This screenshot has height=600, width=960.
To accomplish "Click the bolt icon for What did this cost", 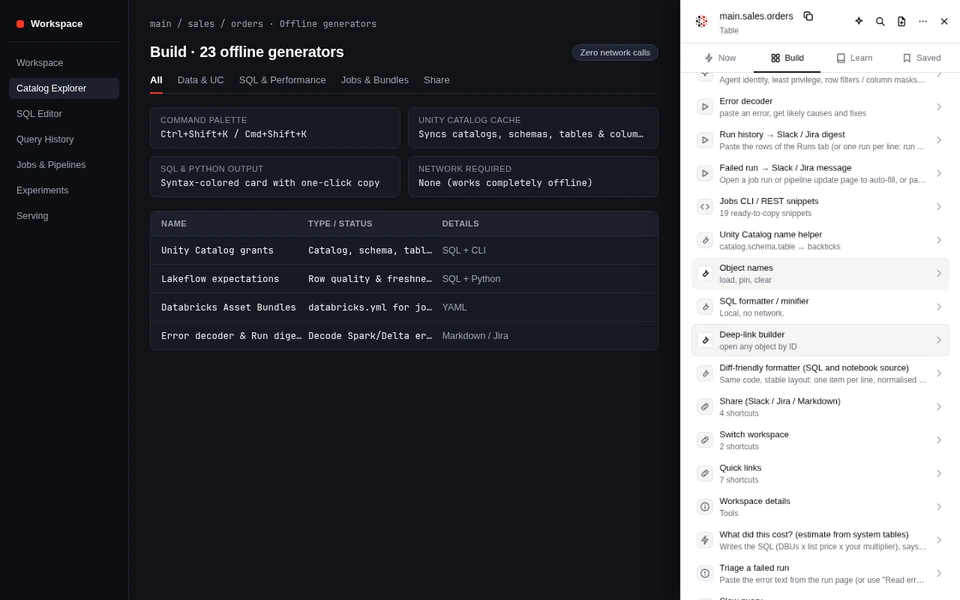I will tap(705, 540).
